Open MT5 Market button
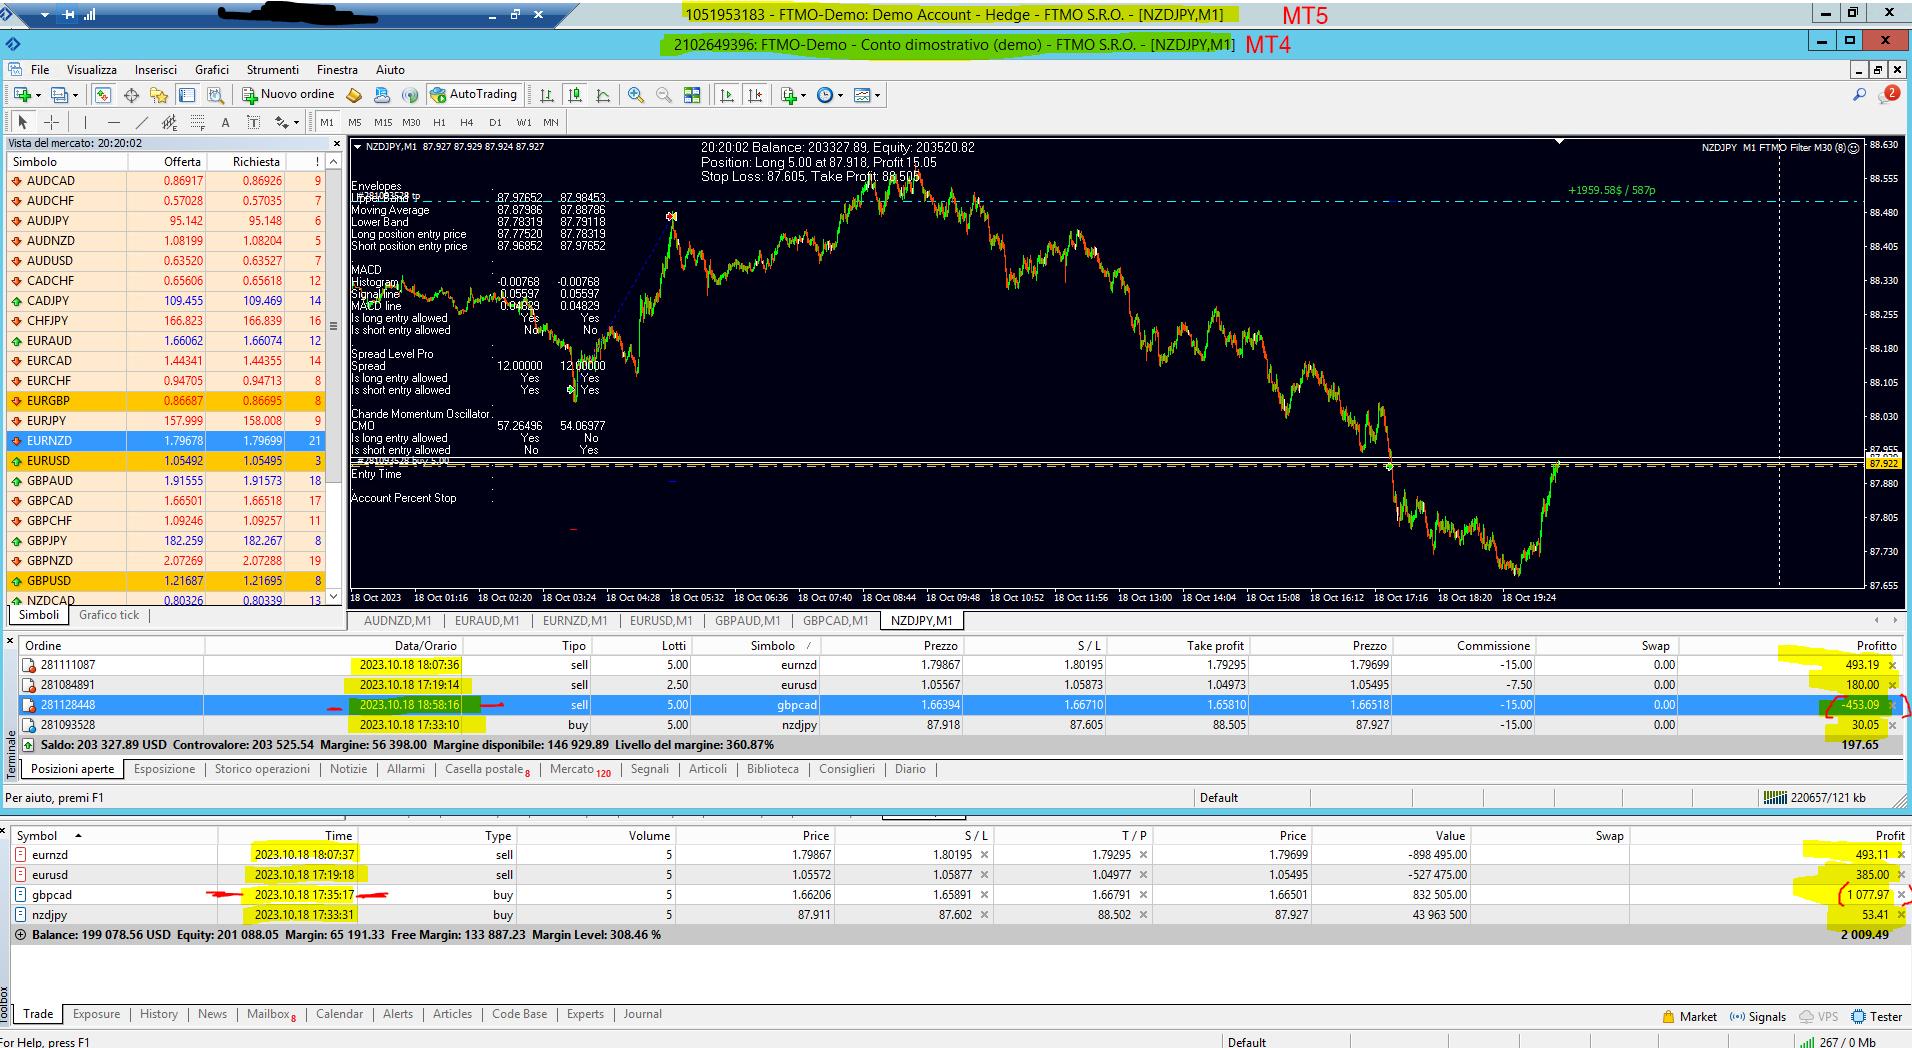 [1689, 1017]
